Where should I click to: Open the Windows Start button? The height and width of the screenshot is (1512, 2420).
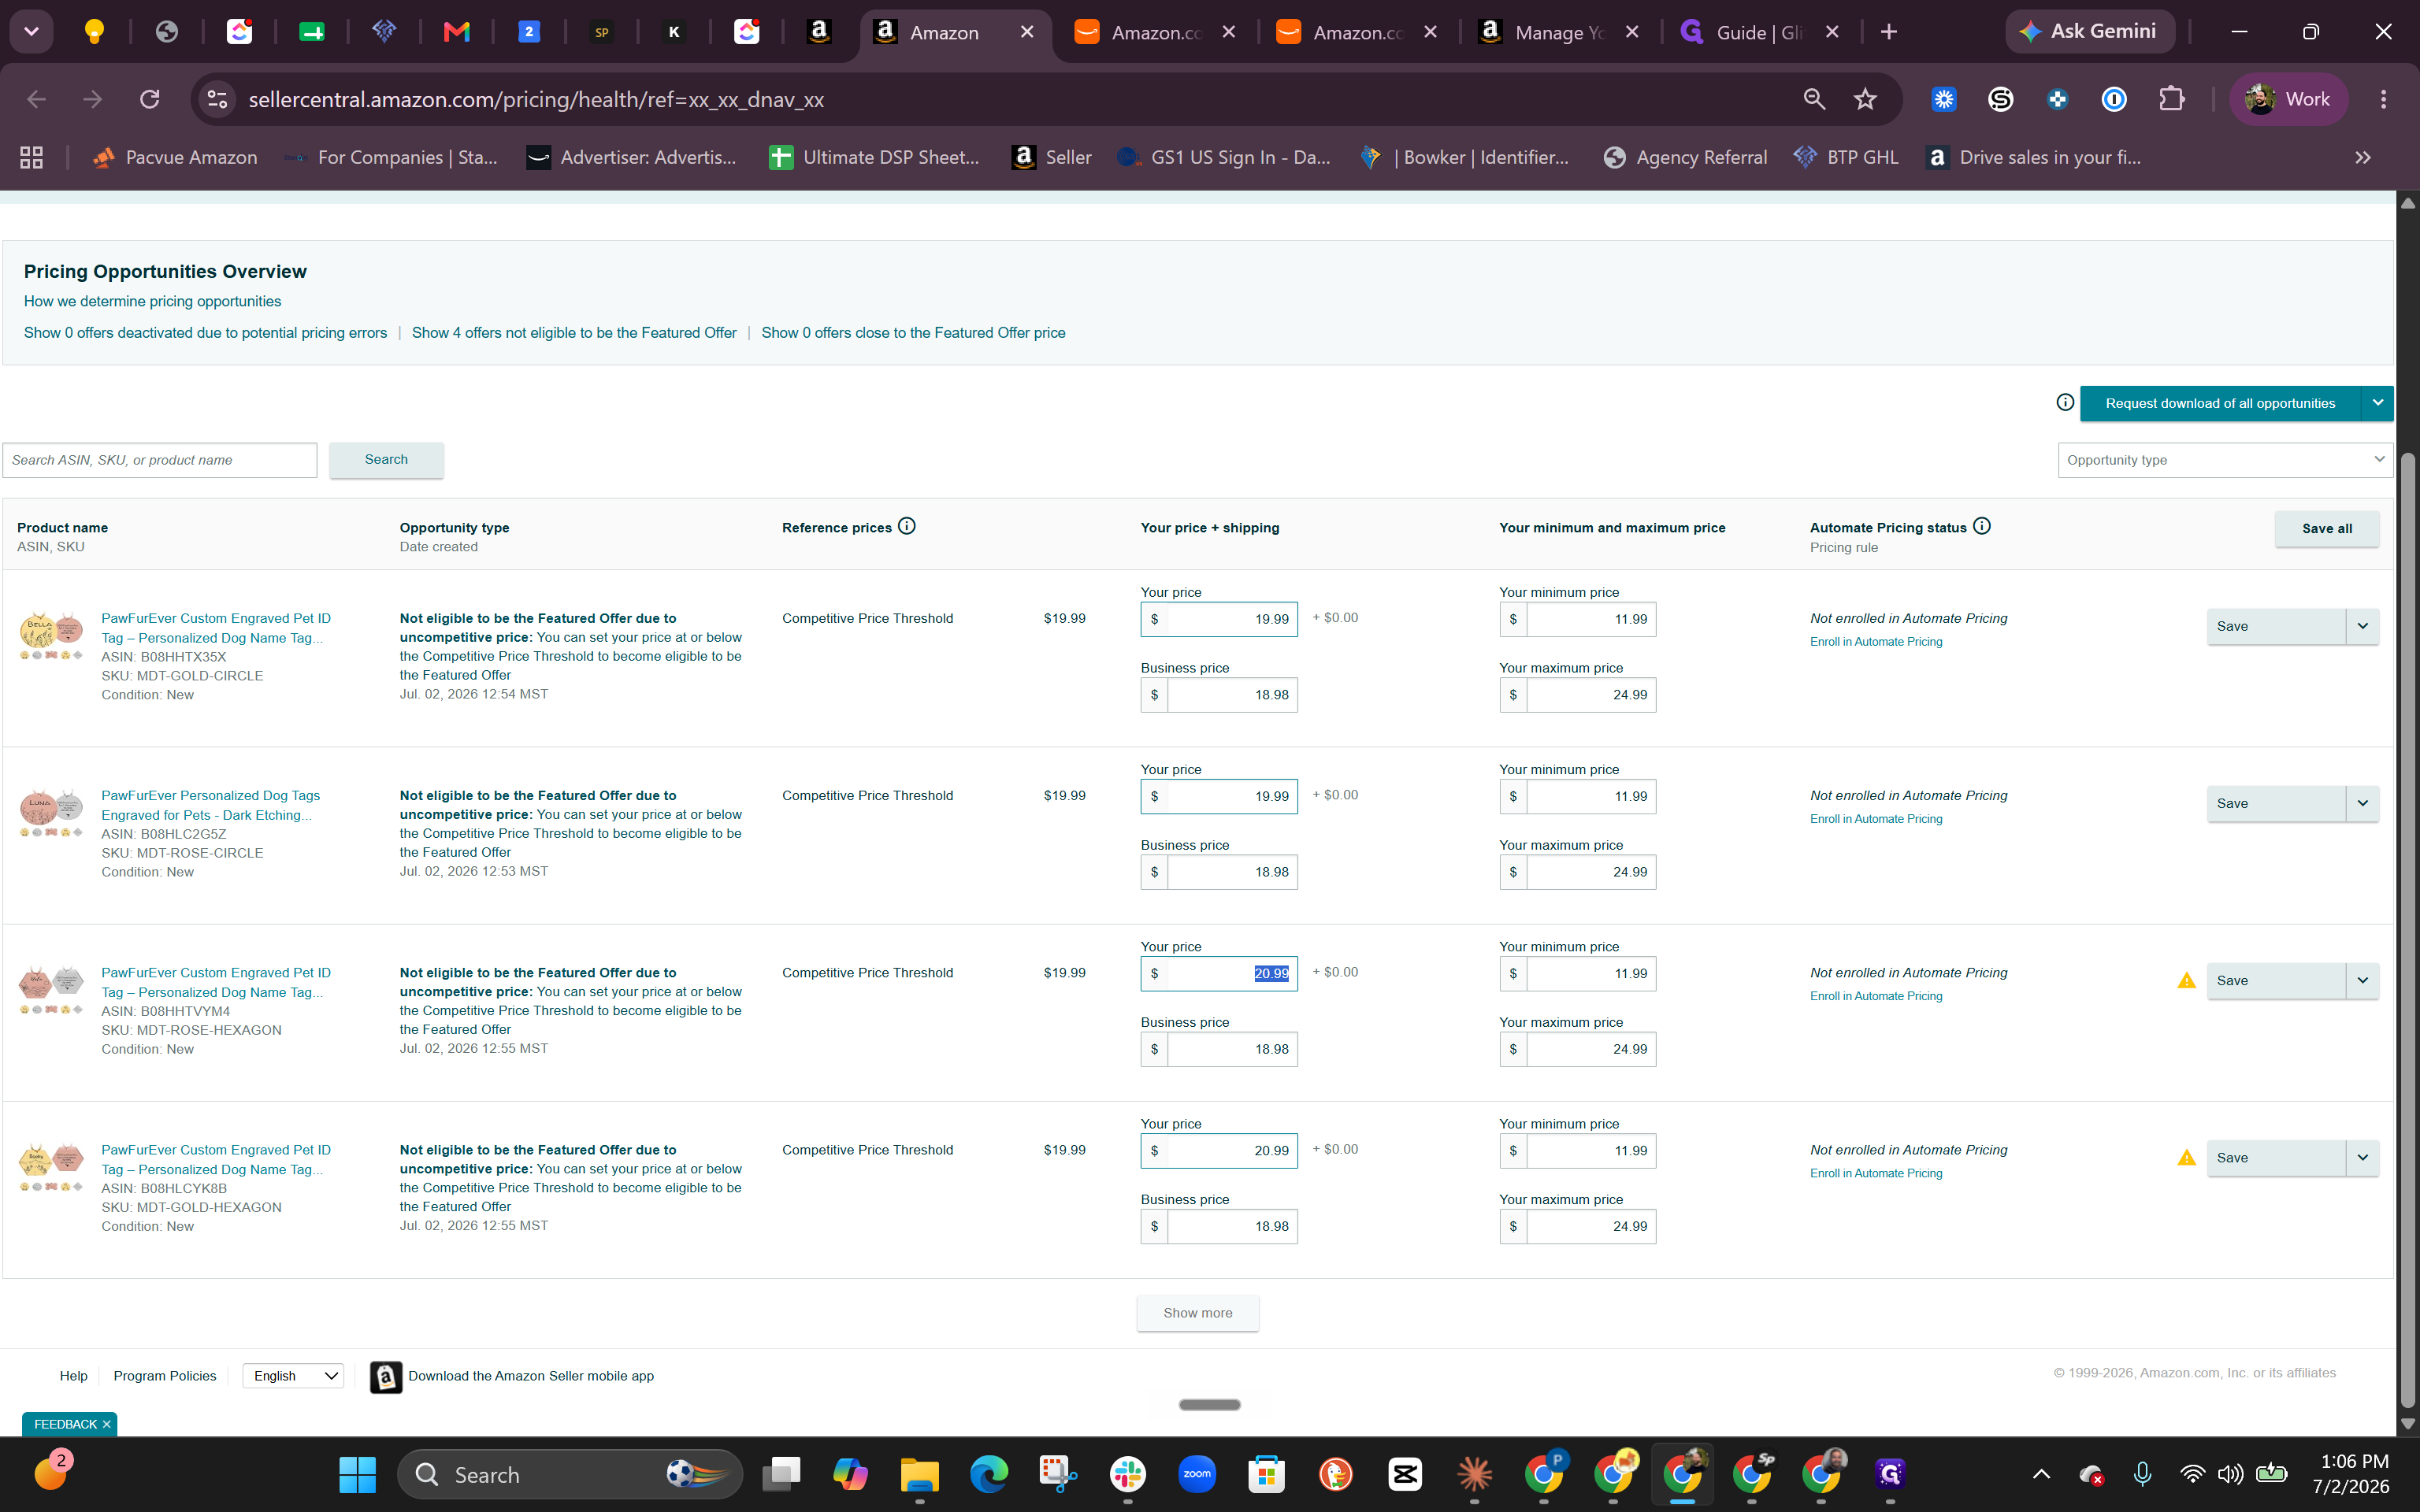357,1474
